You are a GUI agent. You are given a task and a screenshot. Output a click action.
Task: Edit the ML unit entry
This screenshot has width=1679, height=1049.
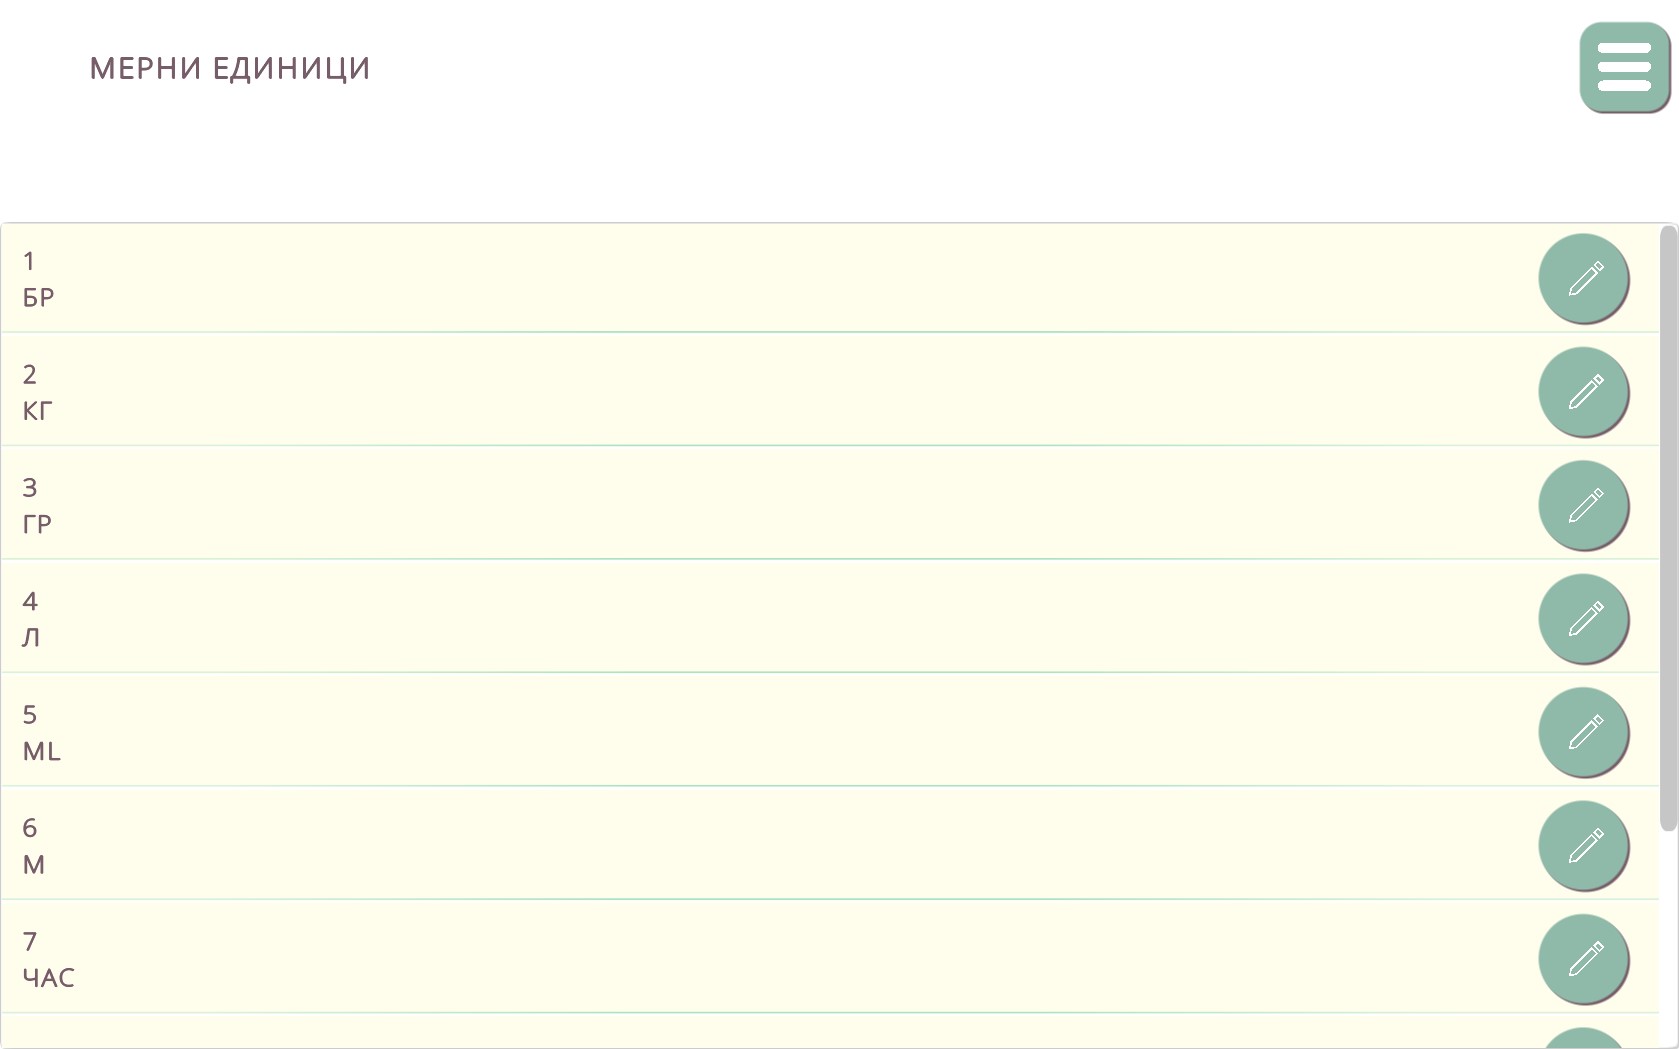pos(1583,731)
